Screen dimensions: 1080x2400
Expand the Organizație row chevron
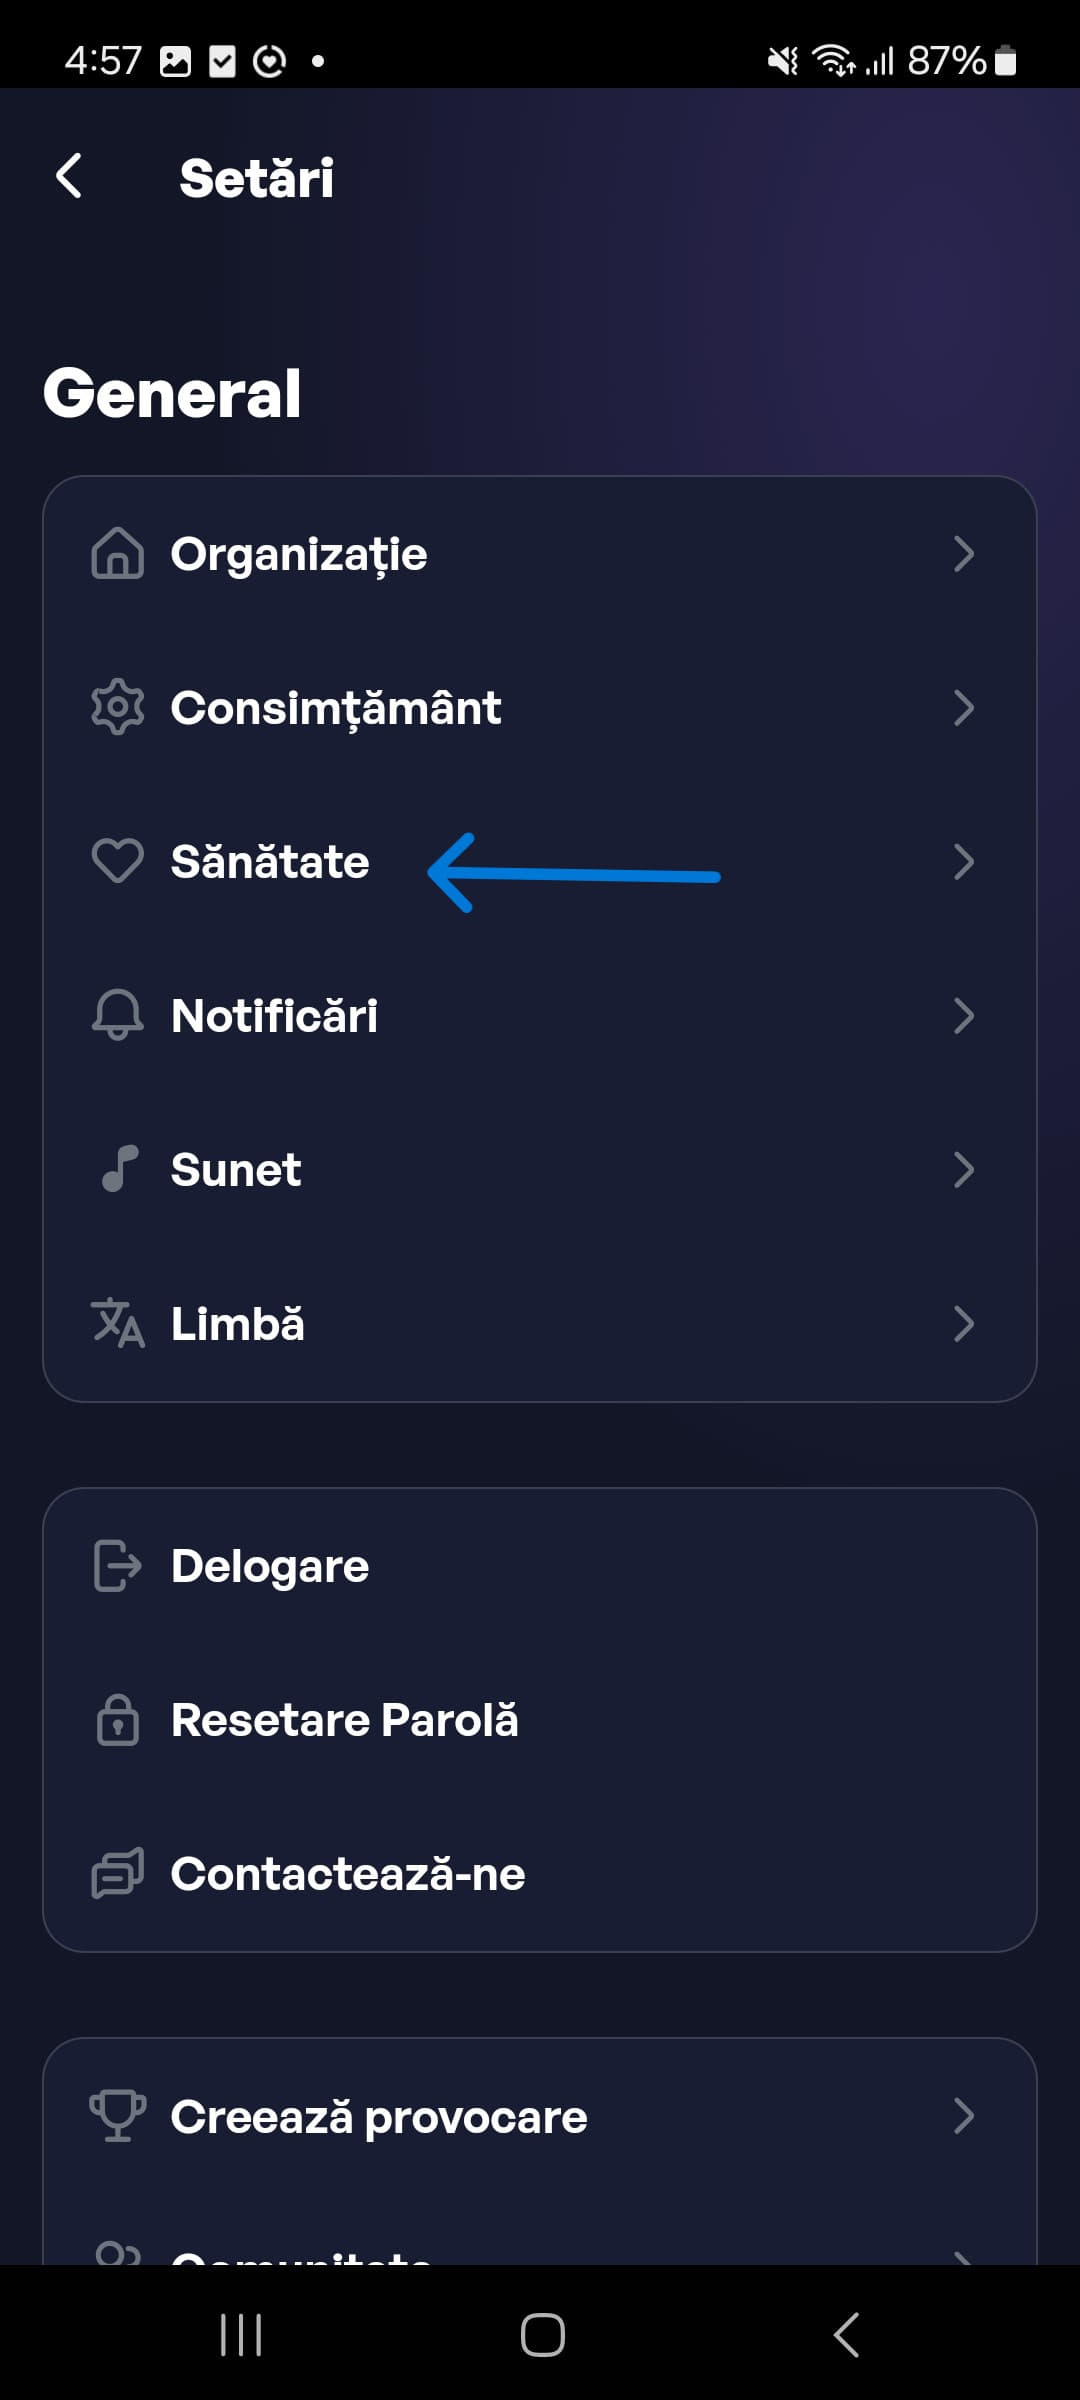[963, 554]
